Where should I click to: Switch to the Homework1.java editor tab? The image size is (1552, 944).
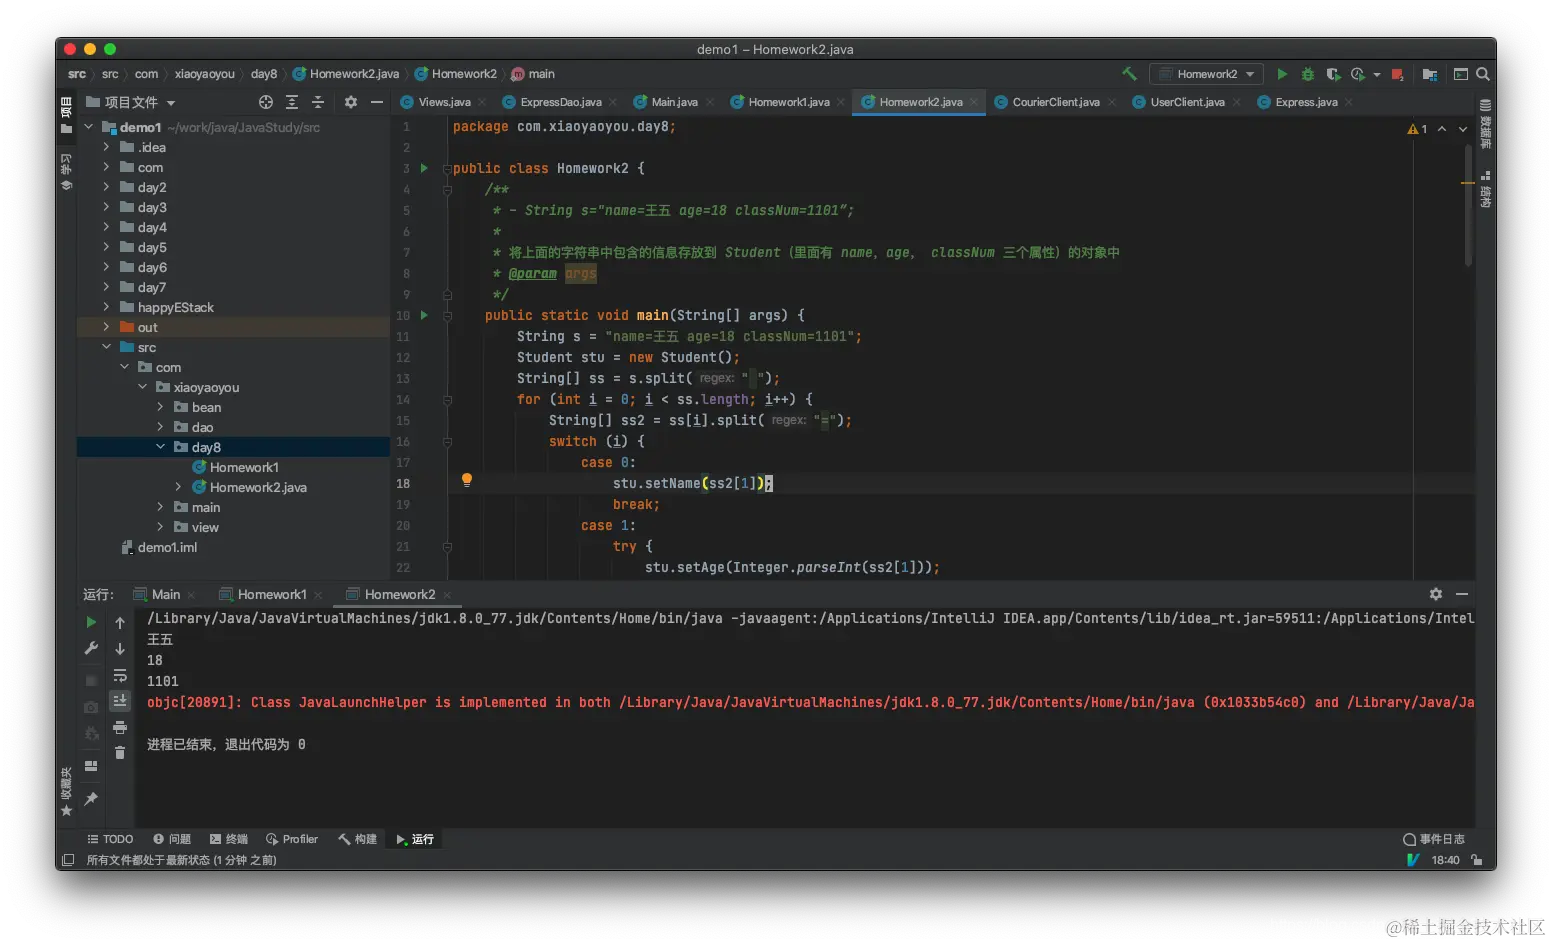[x=788, y=102]
